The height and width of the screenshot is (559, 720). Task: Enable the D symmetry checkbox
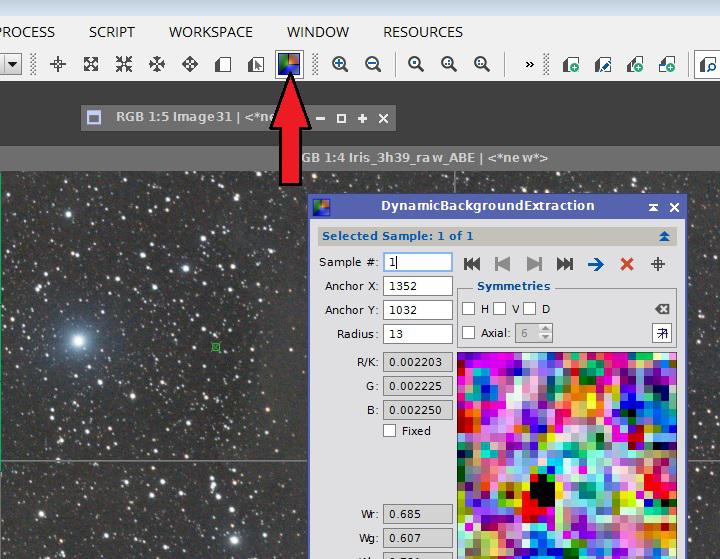[530, 309]
